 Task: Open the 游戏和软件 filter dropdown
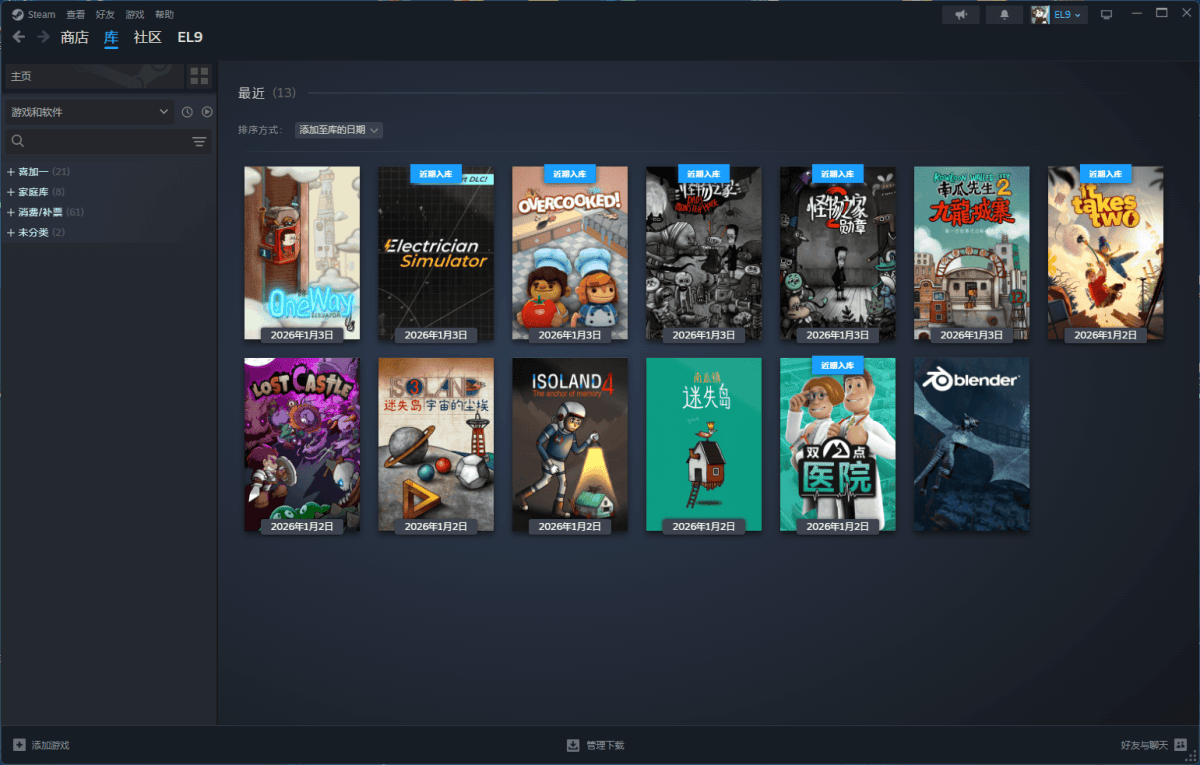(x=90, y=112)
